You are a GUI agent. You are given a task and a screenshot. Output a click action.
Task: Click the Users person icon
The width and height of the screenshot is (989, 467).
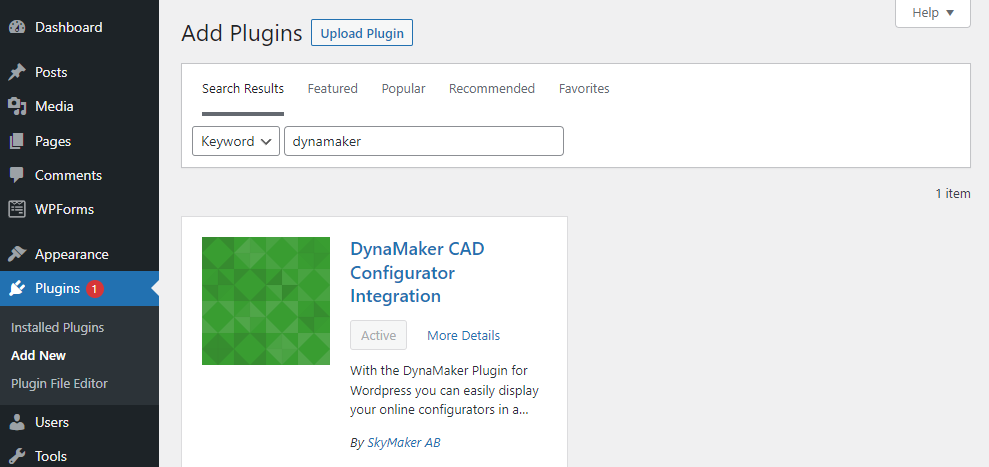[17, 422]
